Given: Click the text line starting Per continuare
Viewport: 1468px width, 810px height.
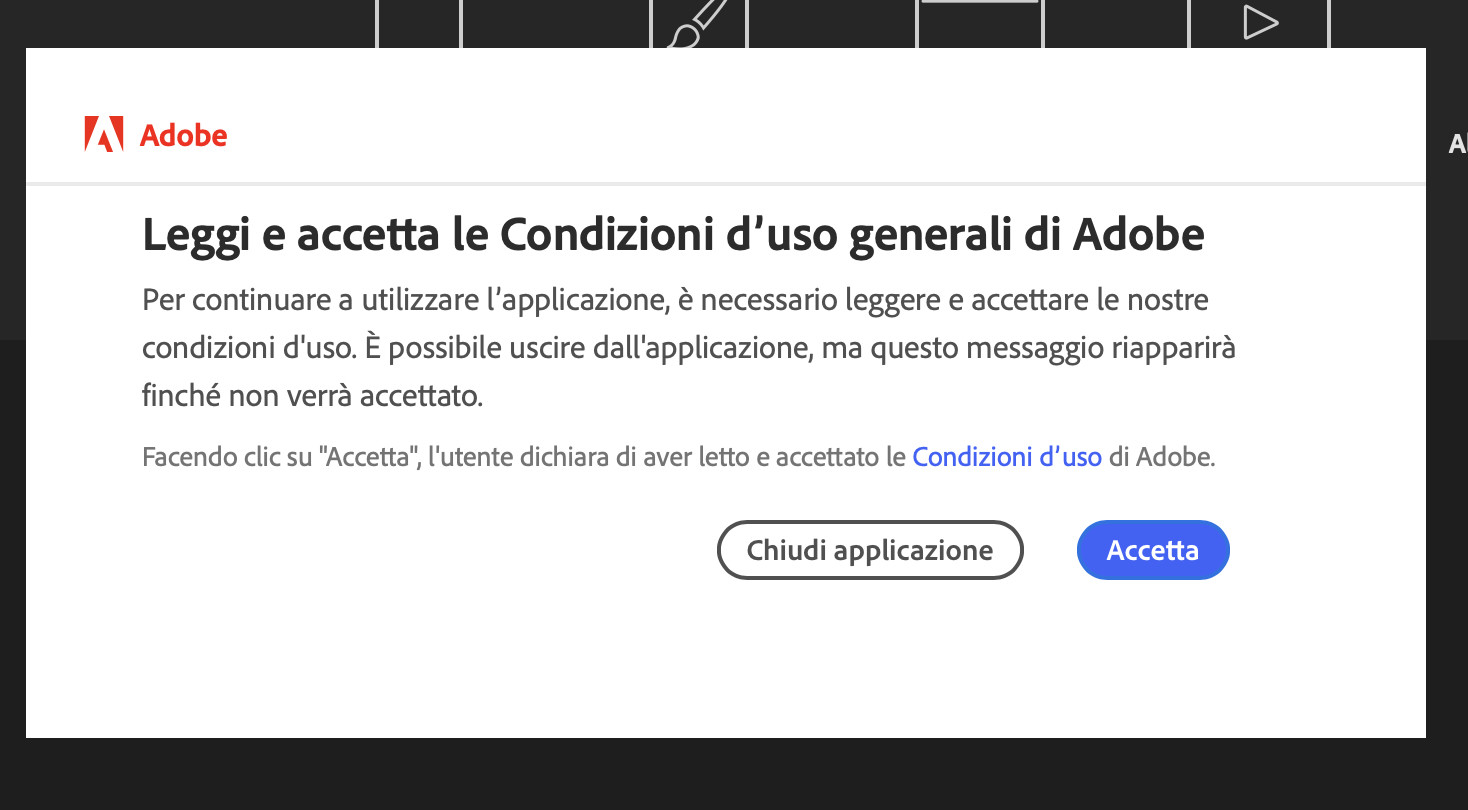Looking at the screenshot, I should 675,299.
